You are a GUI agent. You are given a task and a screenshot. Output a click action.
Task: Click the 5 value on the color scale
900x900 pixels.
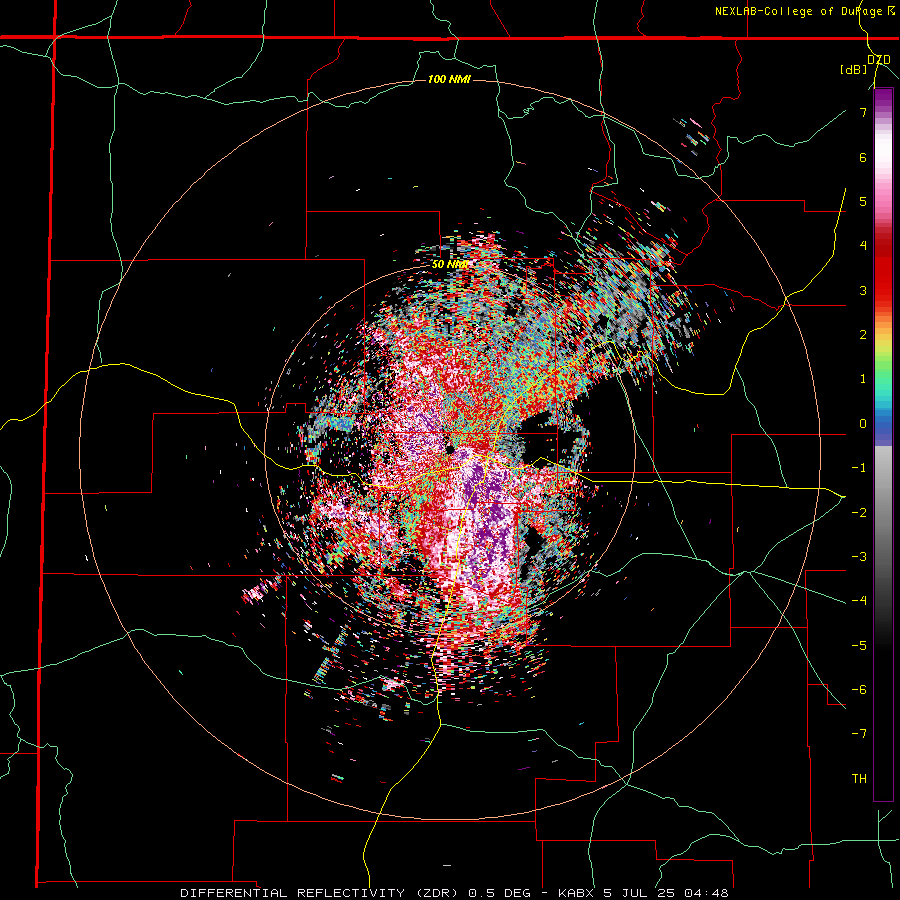(x=863, y=201)
